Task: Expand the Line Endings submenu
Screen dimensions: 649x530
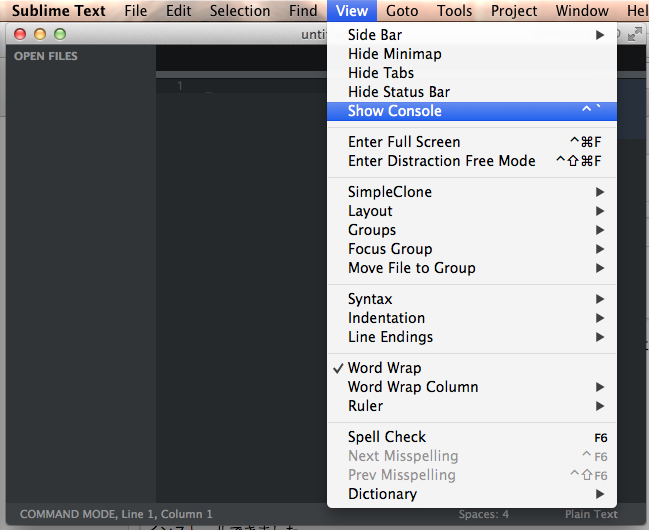Action: 472,337
